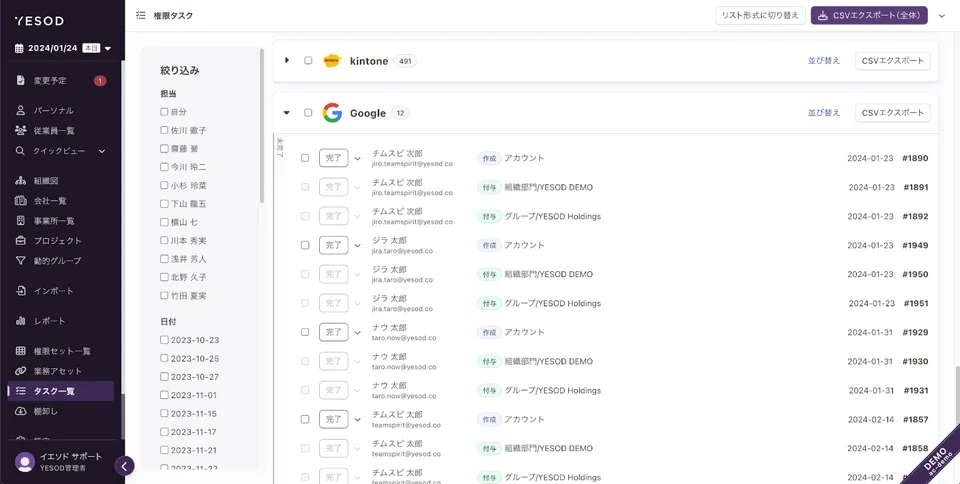Open 権限セット一覧 grid icon
Viewport: 960px width, 484px height.
click(x=21, y=351)
